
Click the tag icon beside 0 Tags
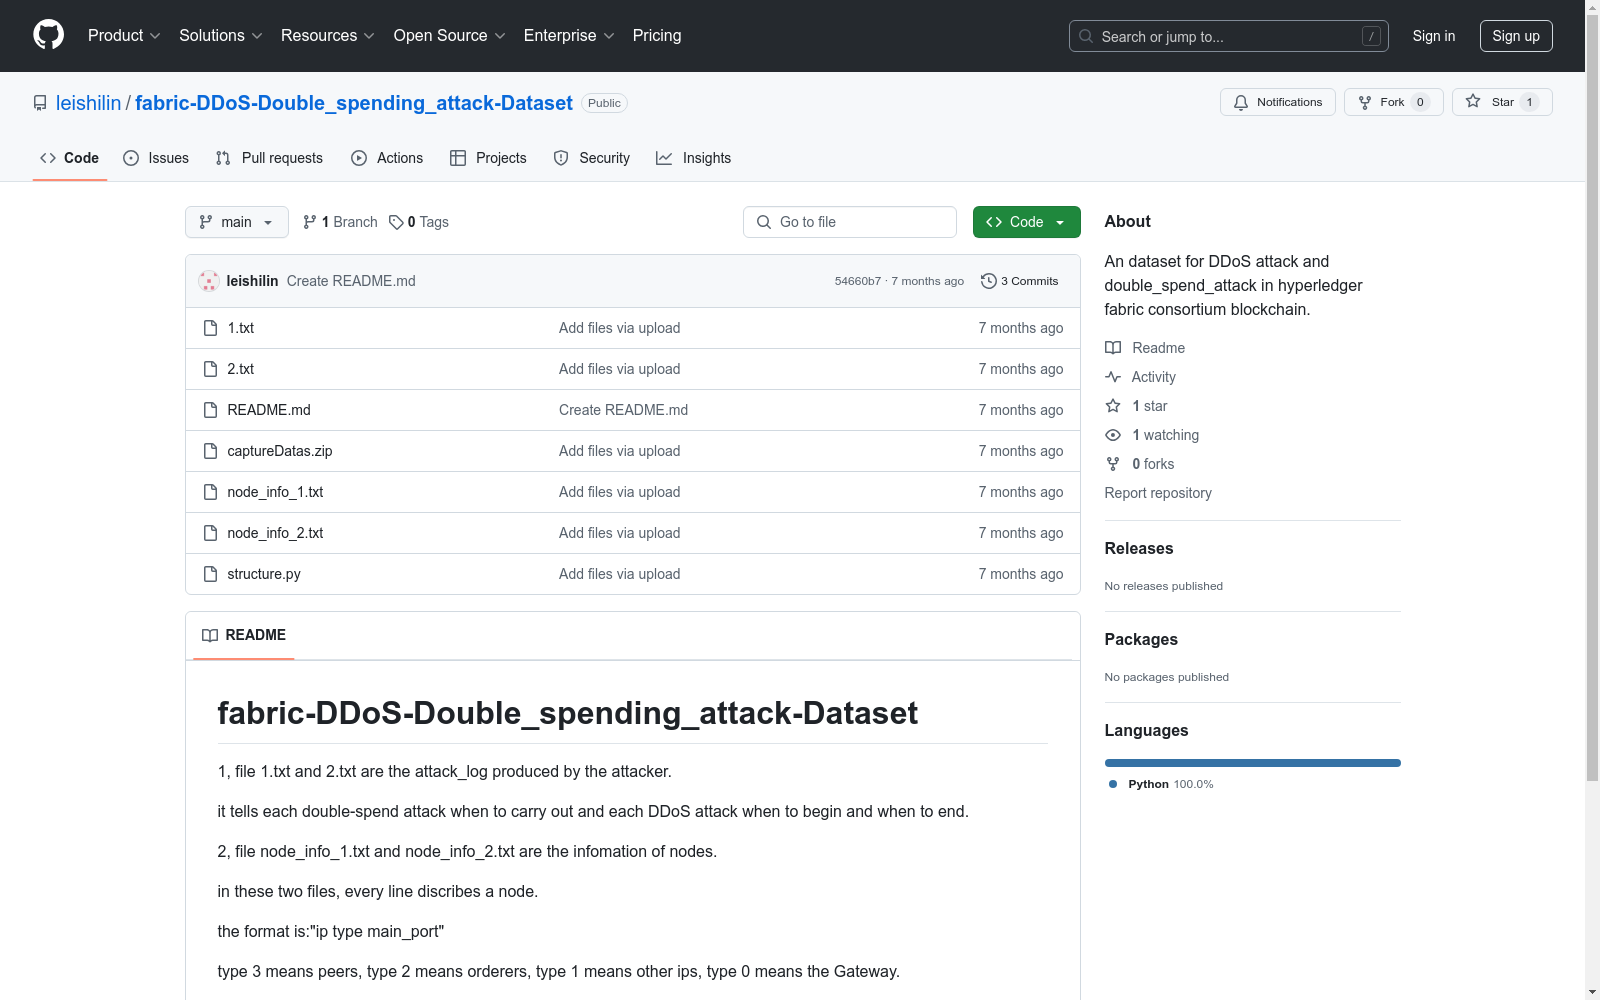tap(396, 222)
